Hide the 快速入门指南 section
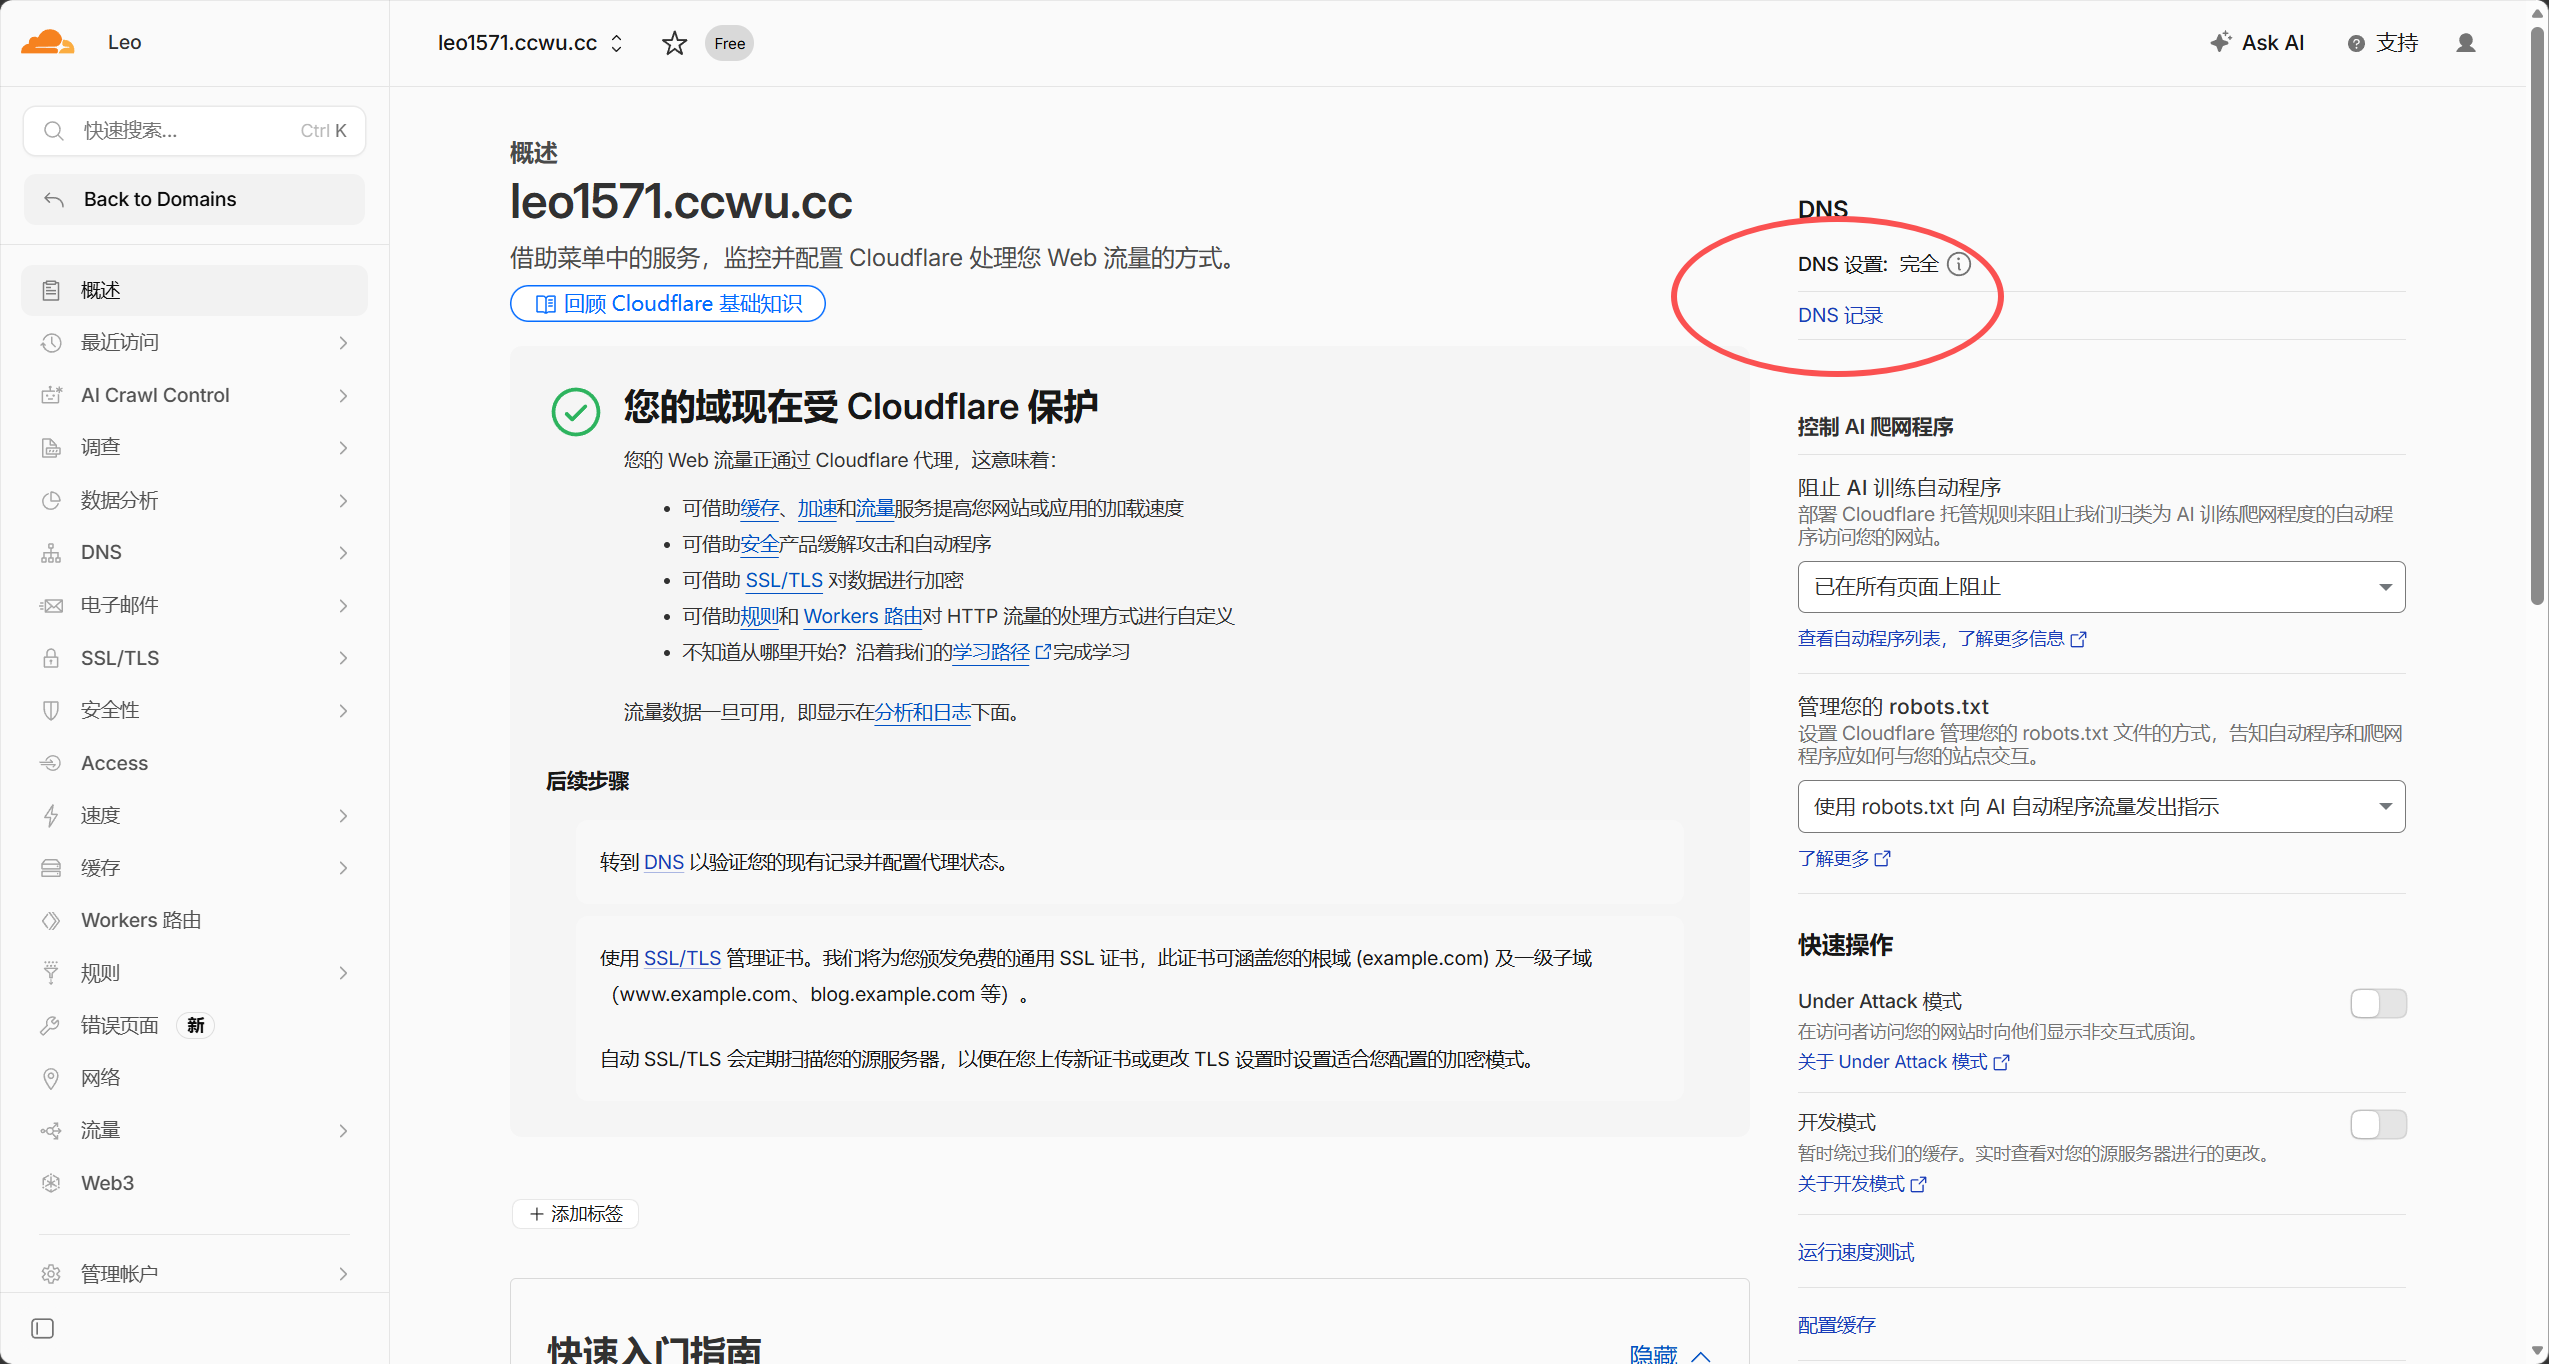The height and width of the screenshot is (1364, 2549). click(1670, 1354)
